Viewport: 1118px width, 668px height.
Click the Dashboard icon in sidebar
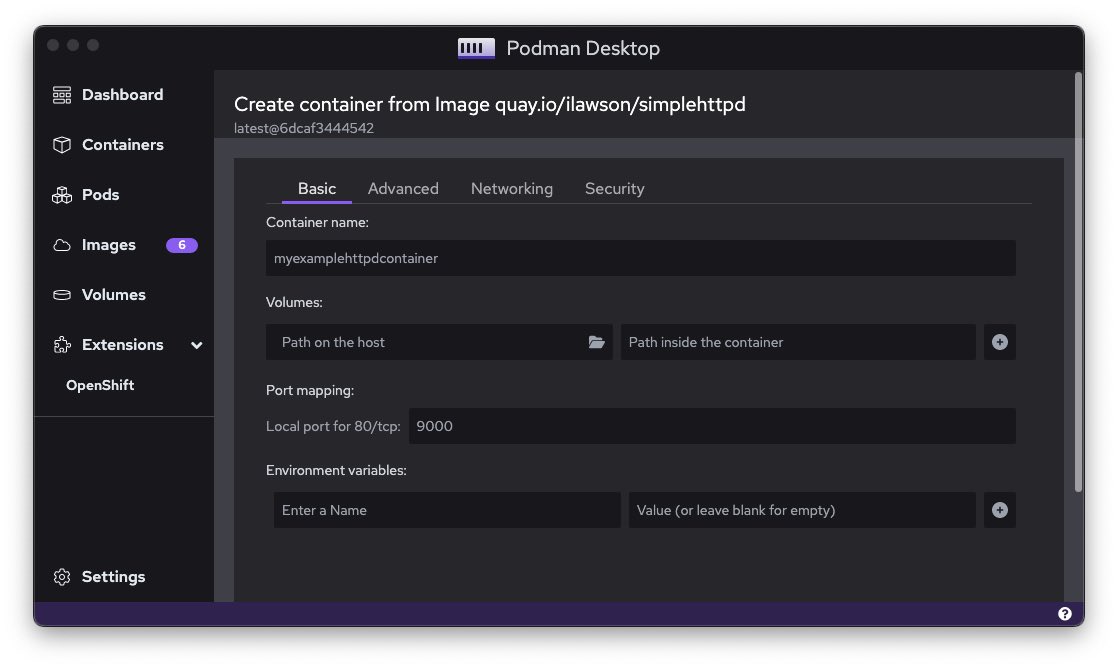62,95
